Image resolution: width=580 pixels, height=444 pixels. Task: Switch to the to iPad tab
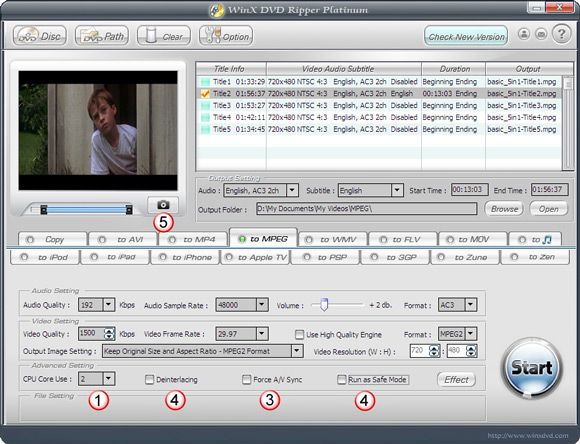tap(115, 257)
